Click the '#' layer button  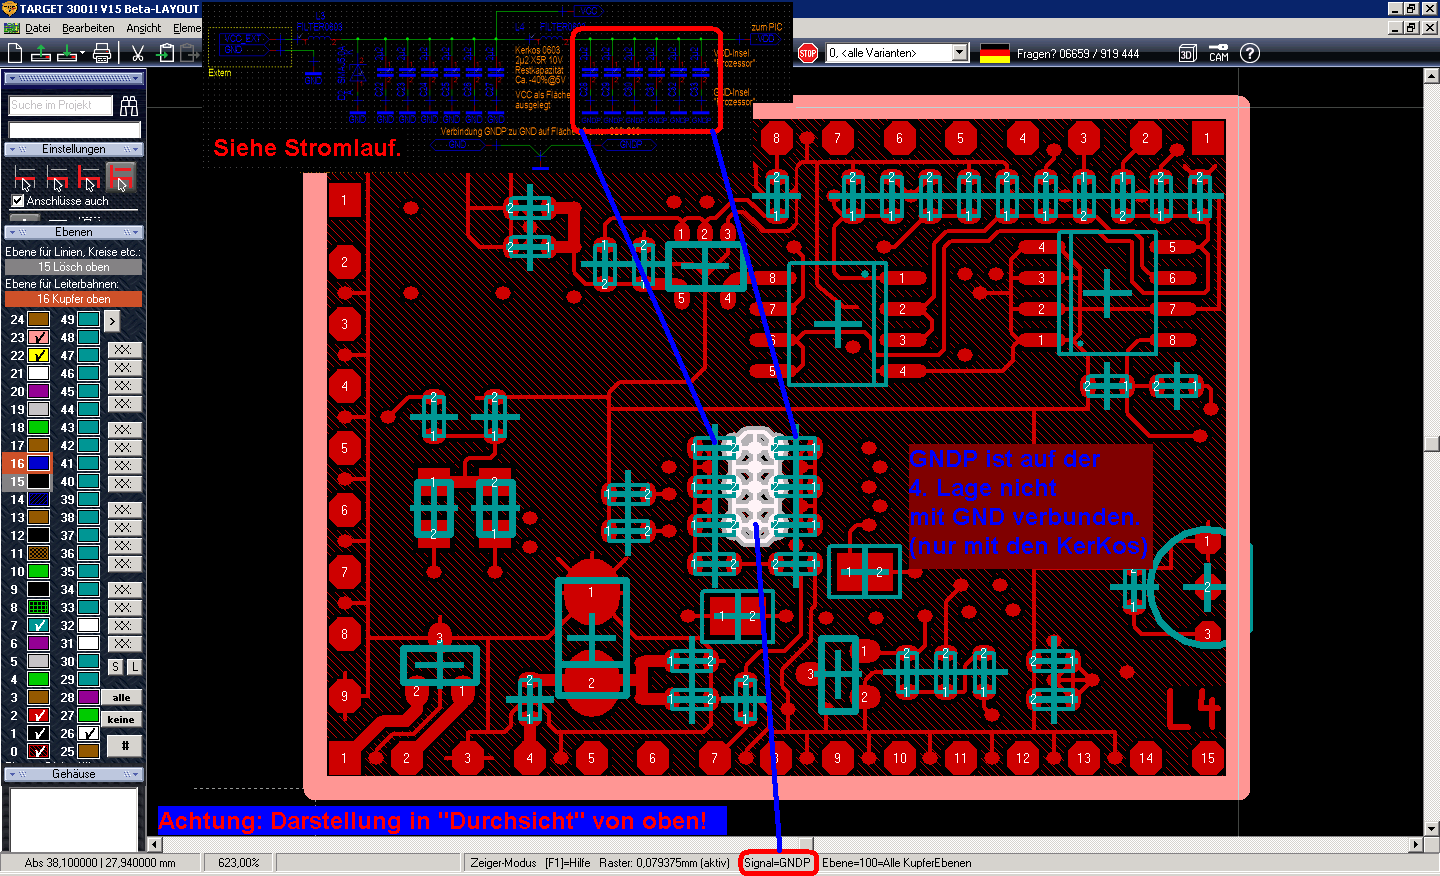pos(124,746)
